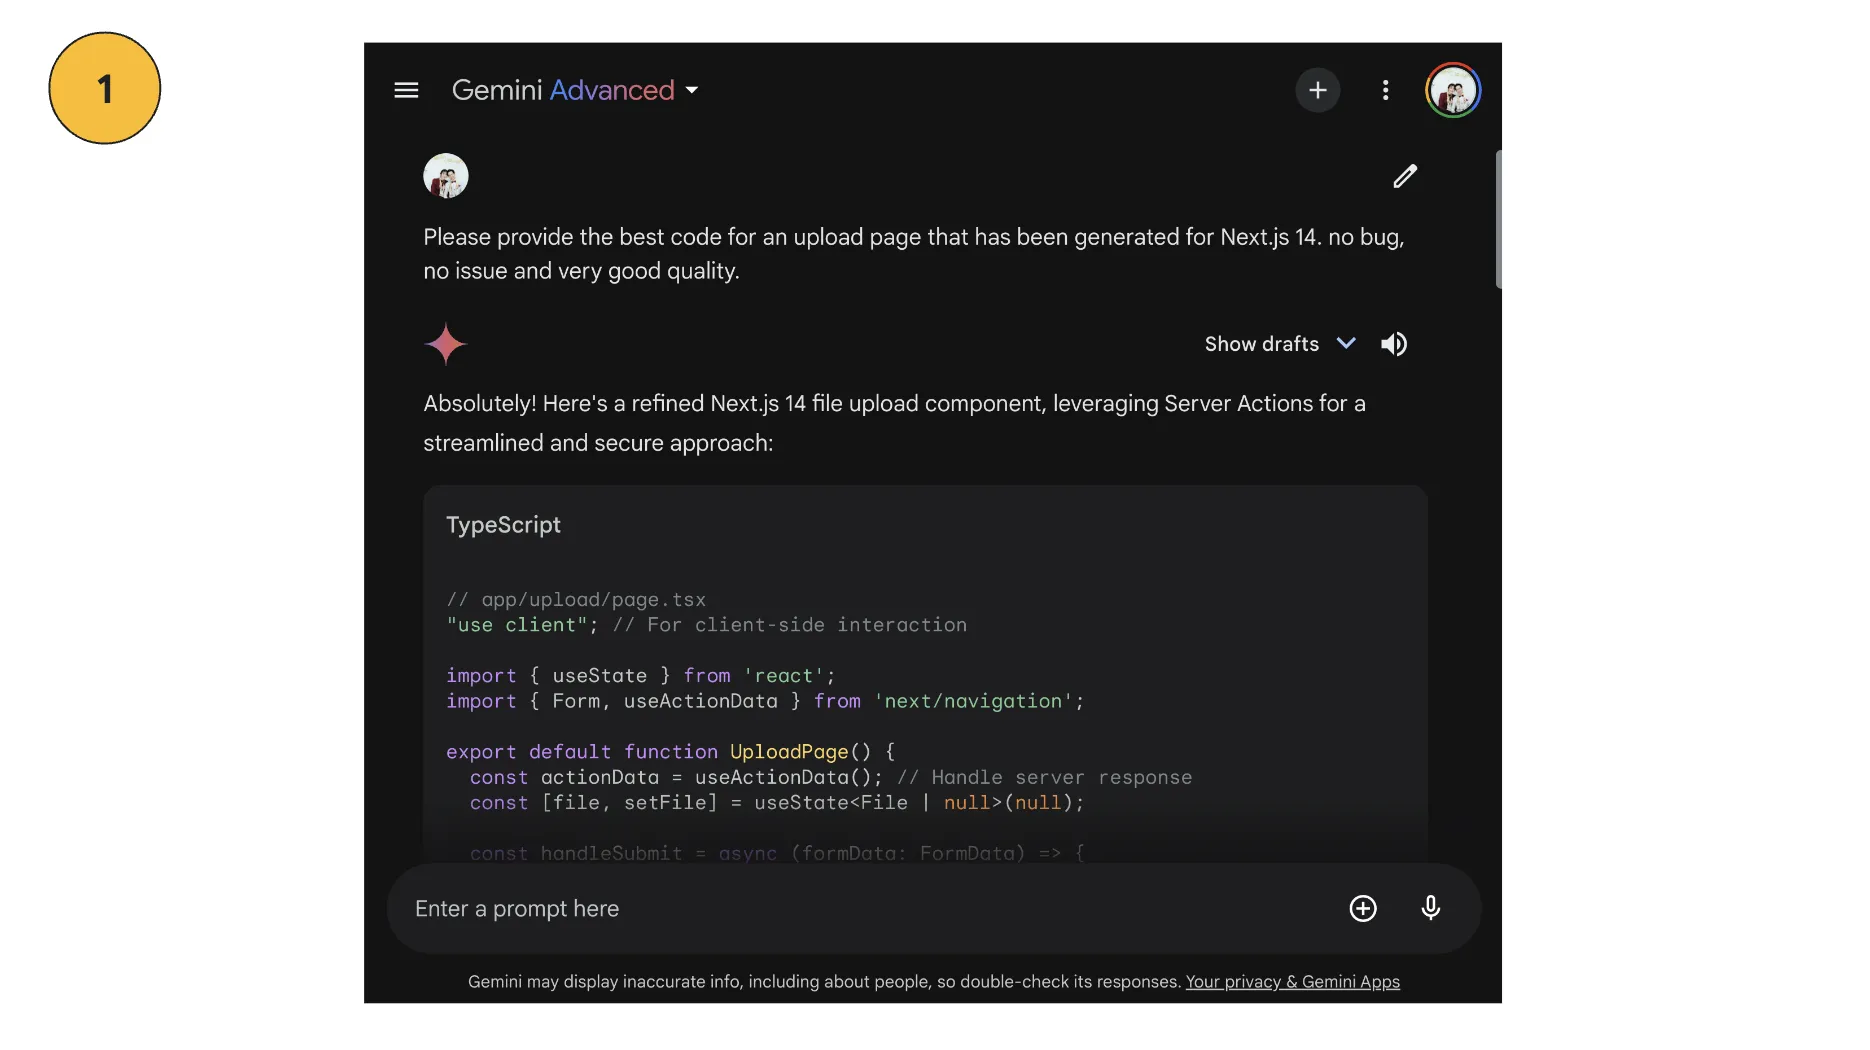This screenshot has width=1870, height=1050.
Task: Click the const actionData = useActionData() line
Action: point(831,777)
